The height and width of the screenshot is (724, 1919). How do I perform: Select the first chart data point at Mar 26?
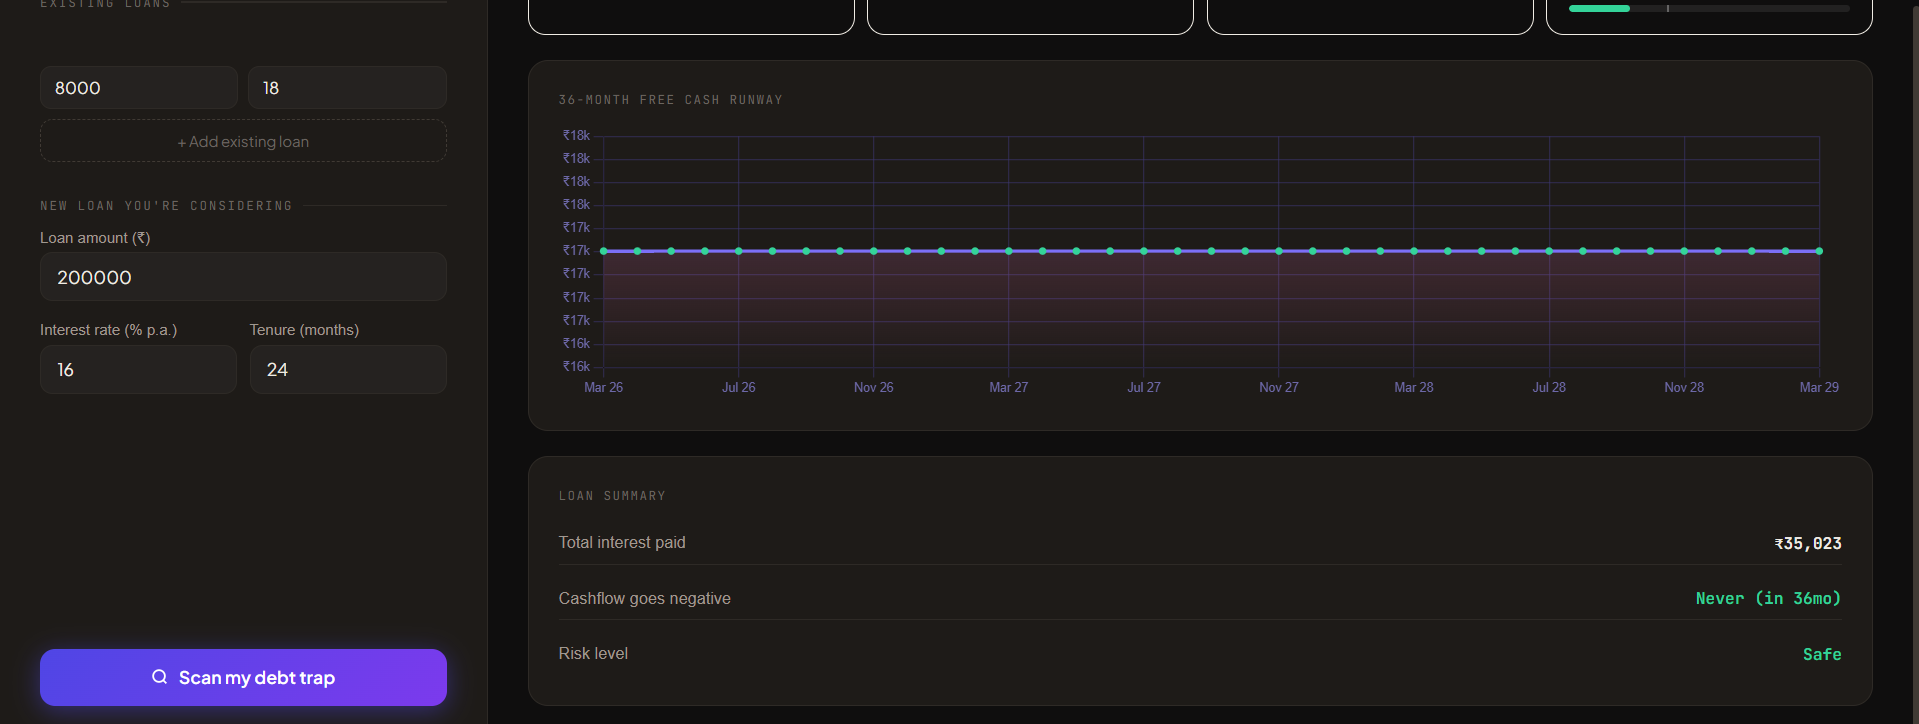pos(604,251)
